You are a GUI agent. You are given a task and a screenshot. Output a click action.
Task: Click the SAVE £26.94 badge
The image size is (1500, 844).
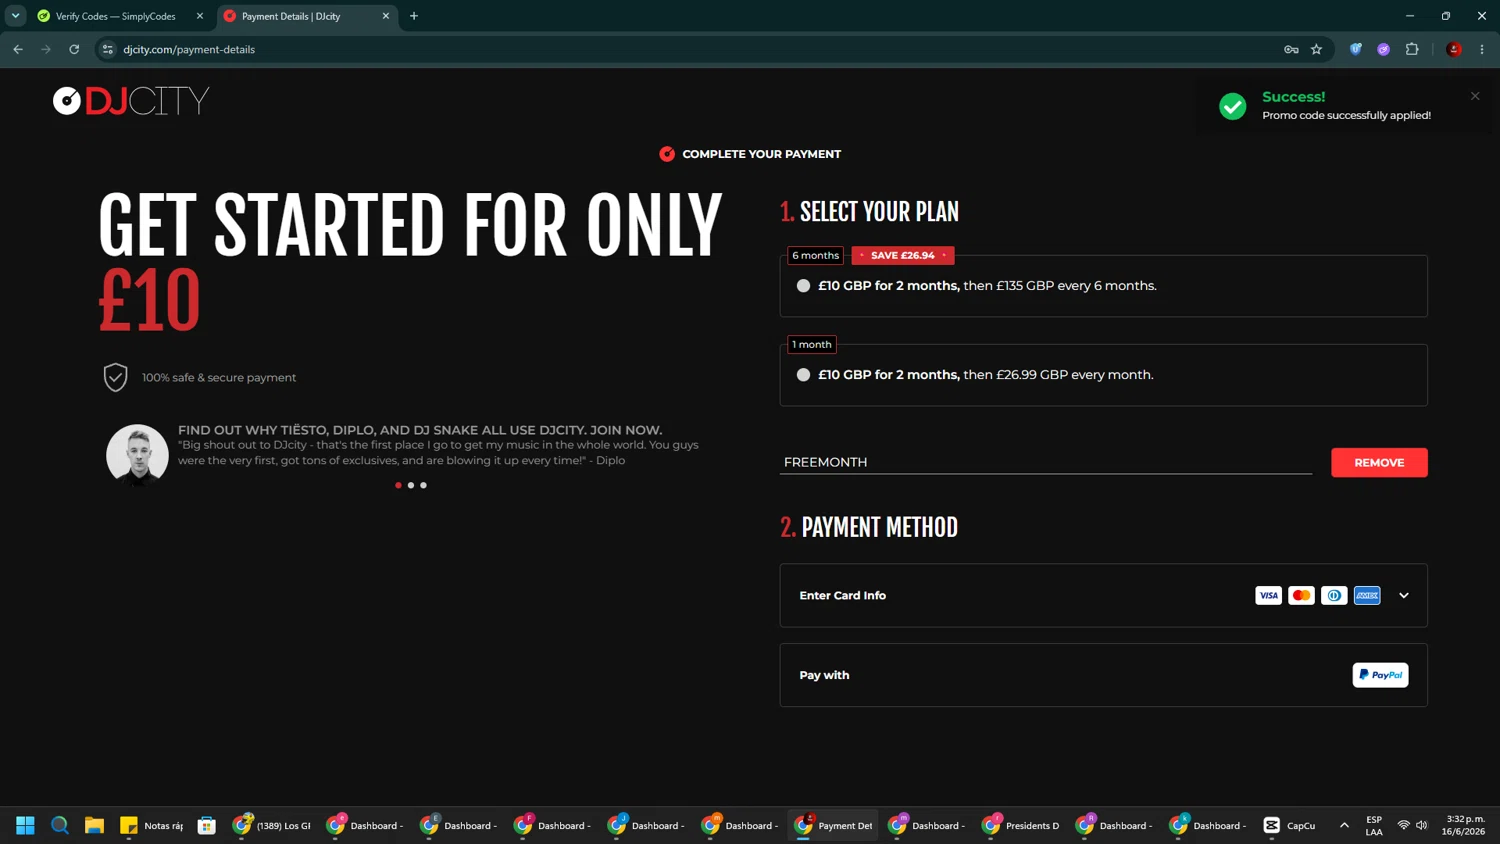(903, 255)
